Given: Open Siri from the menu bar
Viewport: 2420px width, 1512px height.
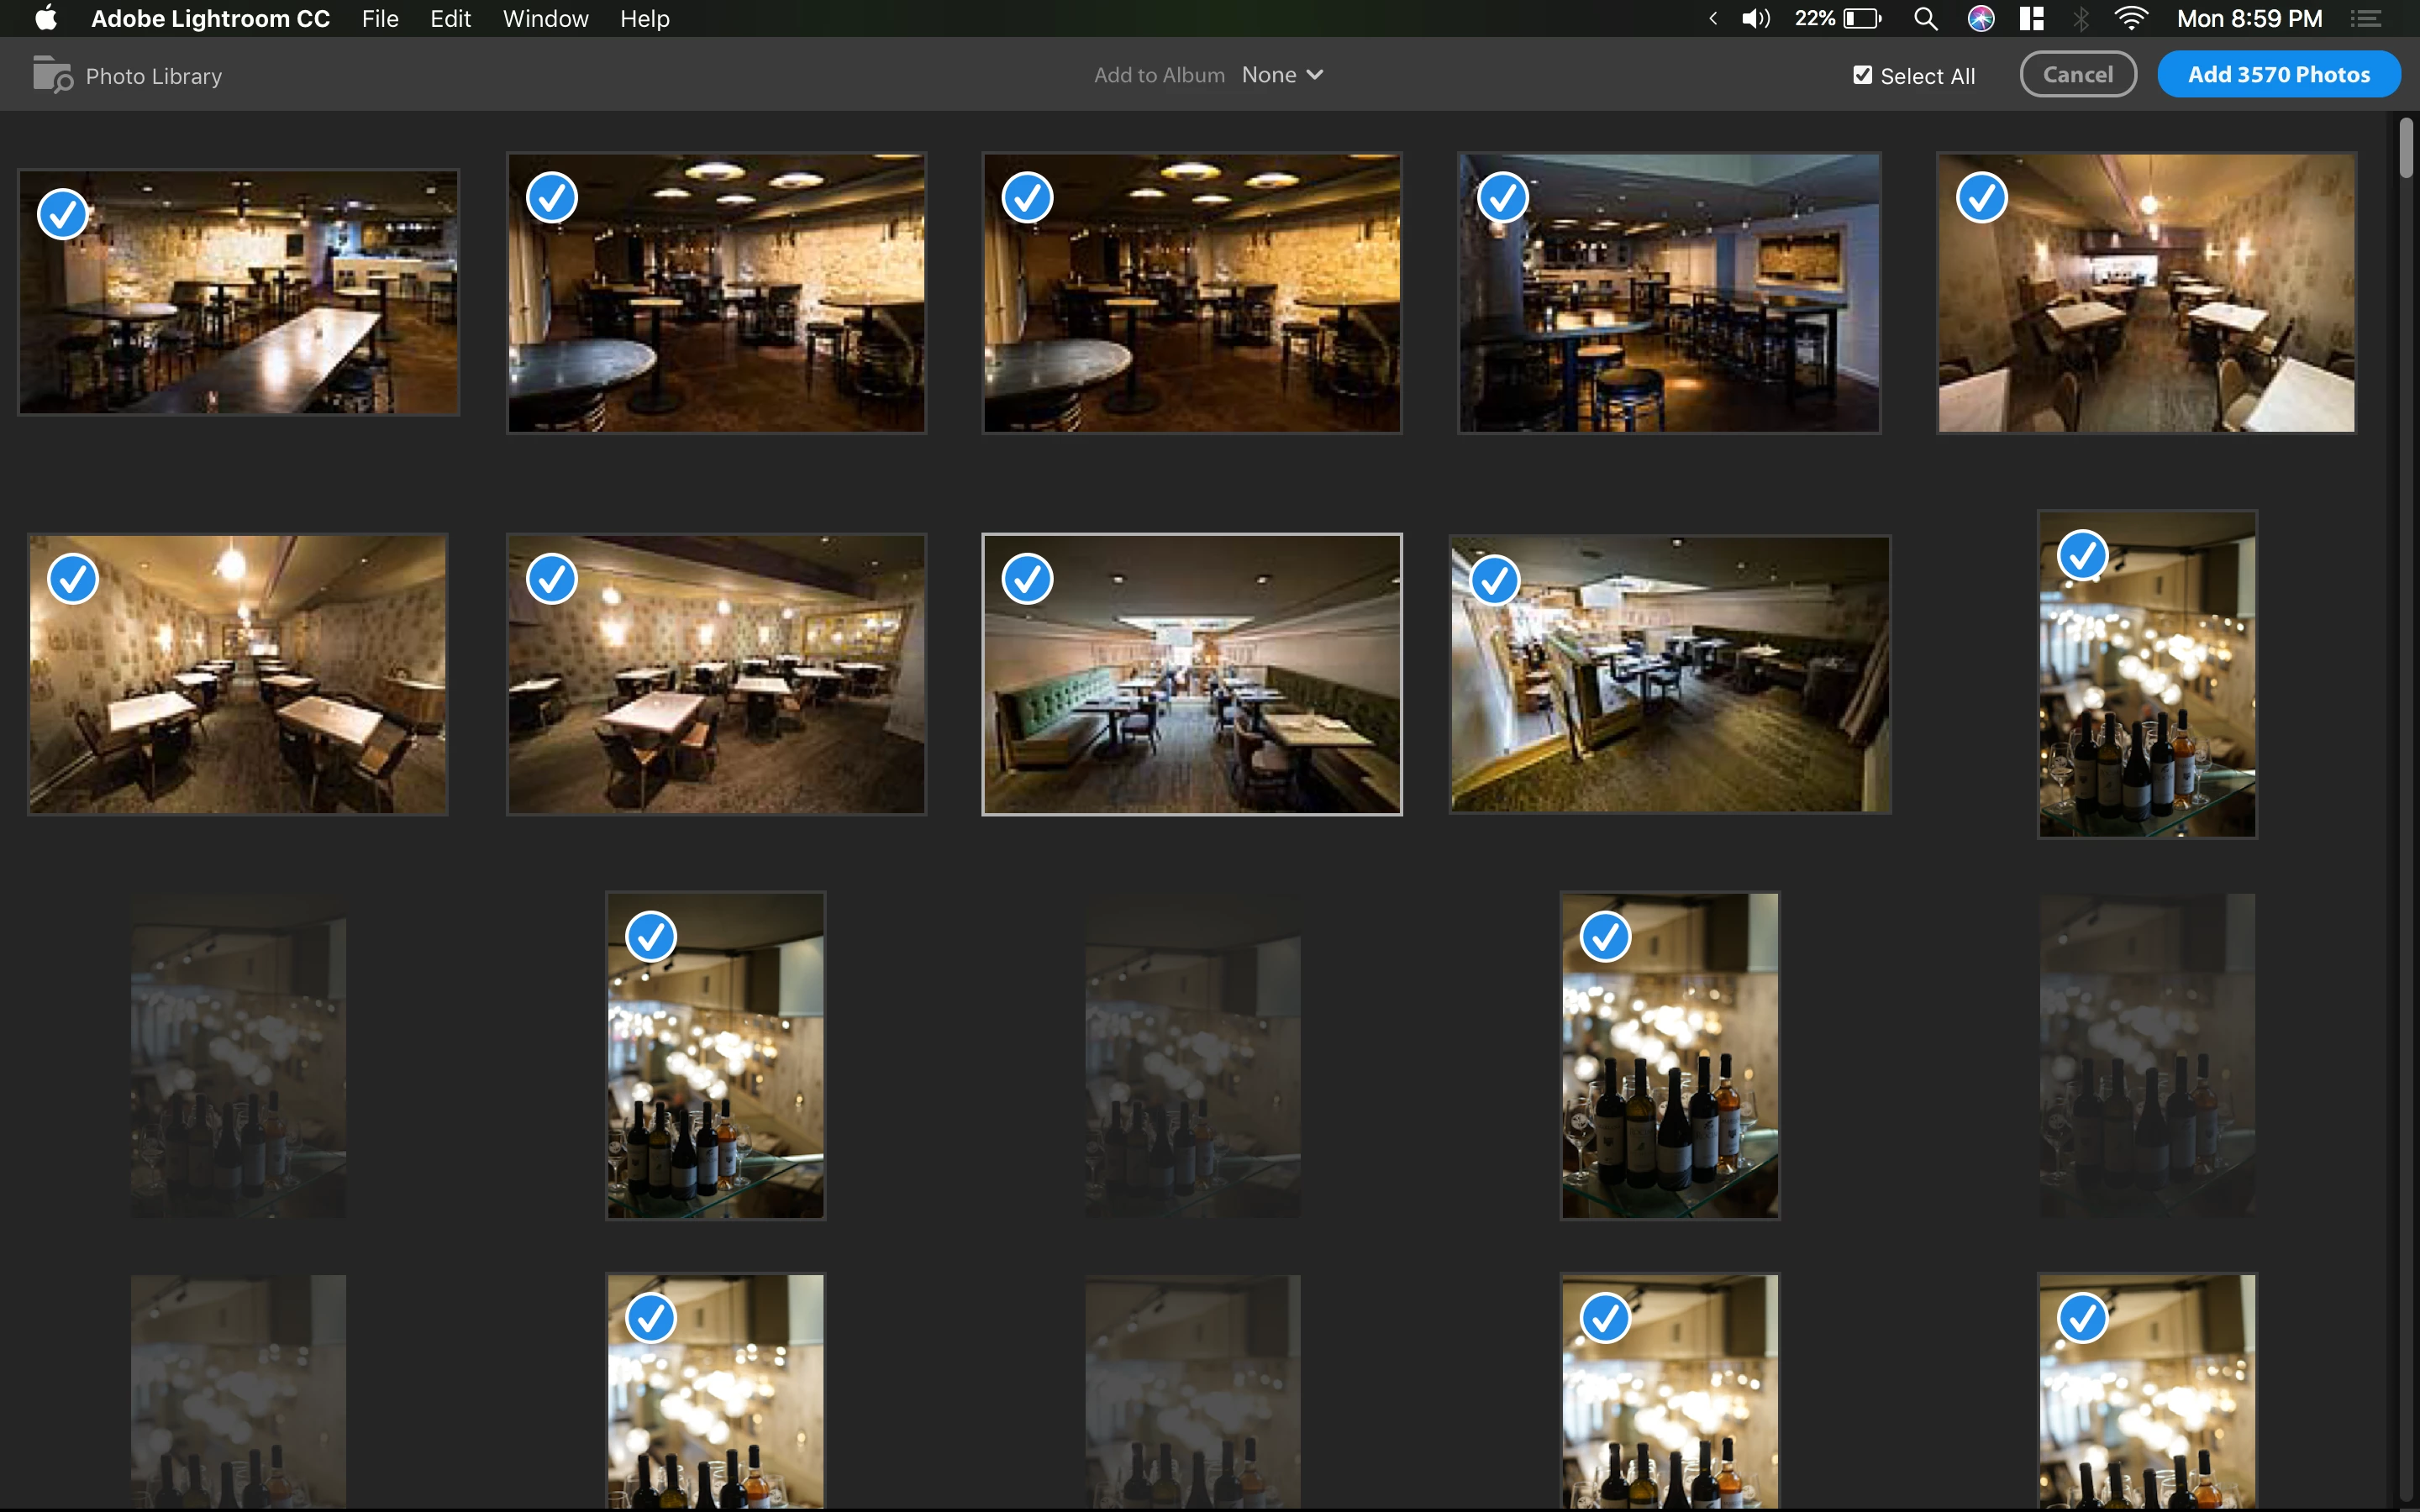Looking at the screenshot, I should click(1980, 19).
